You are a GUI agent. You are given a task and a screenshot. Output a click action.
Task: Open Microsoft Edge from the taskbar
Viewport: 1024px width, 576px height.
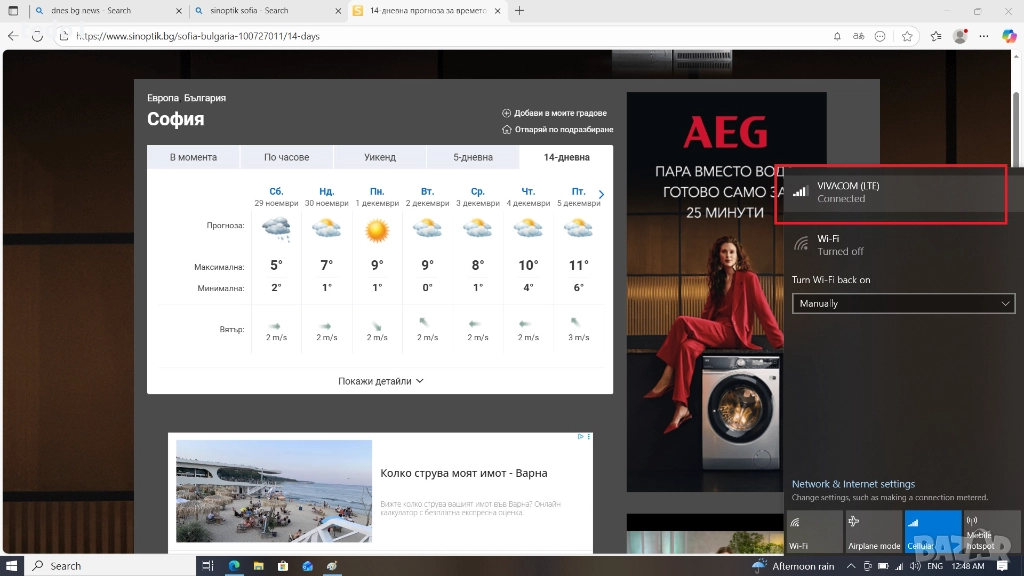click(234, 566)
